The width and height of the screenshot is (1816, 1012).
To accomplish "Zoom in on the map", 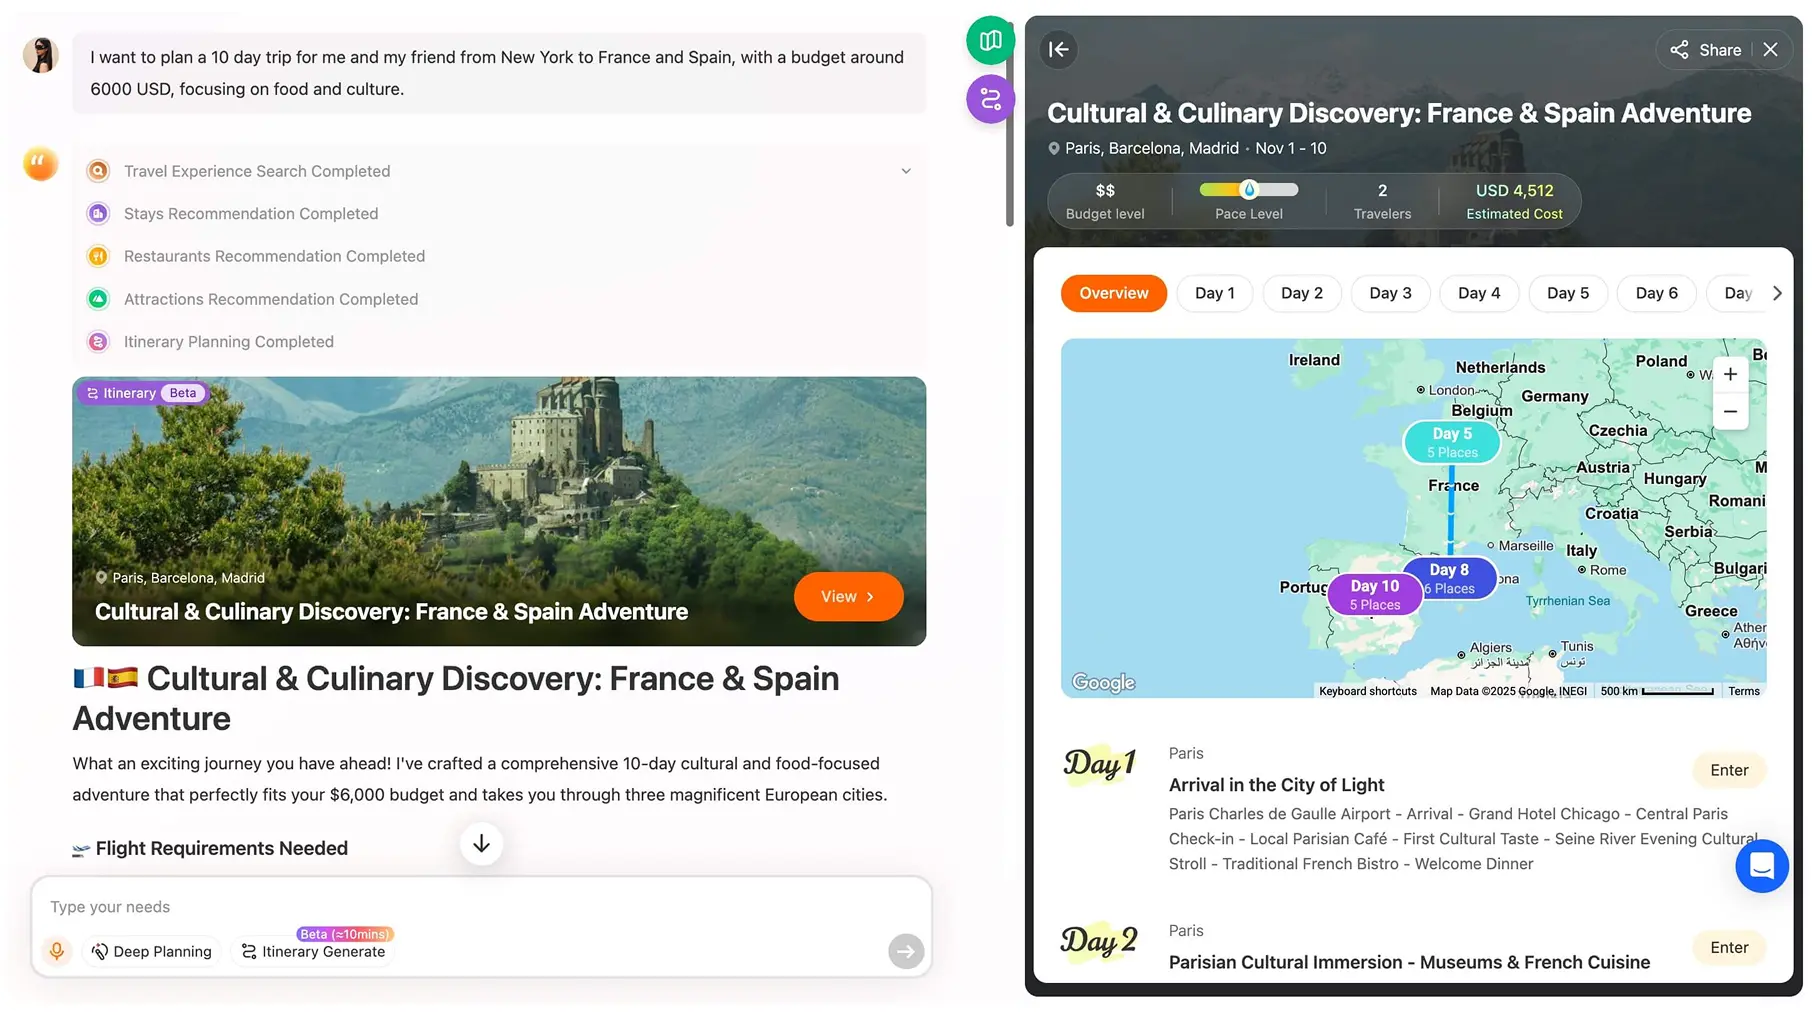I will click(1730, 375).
